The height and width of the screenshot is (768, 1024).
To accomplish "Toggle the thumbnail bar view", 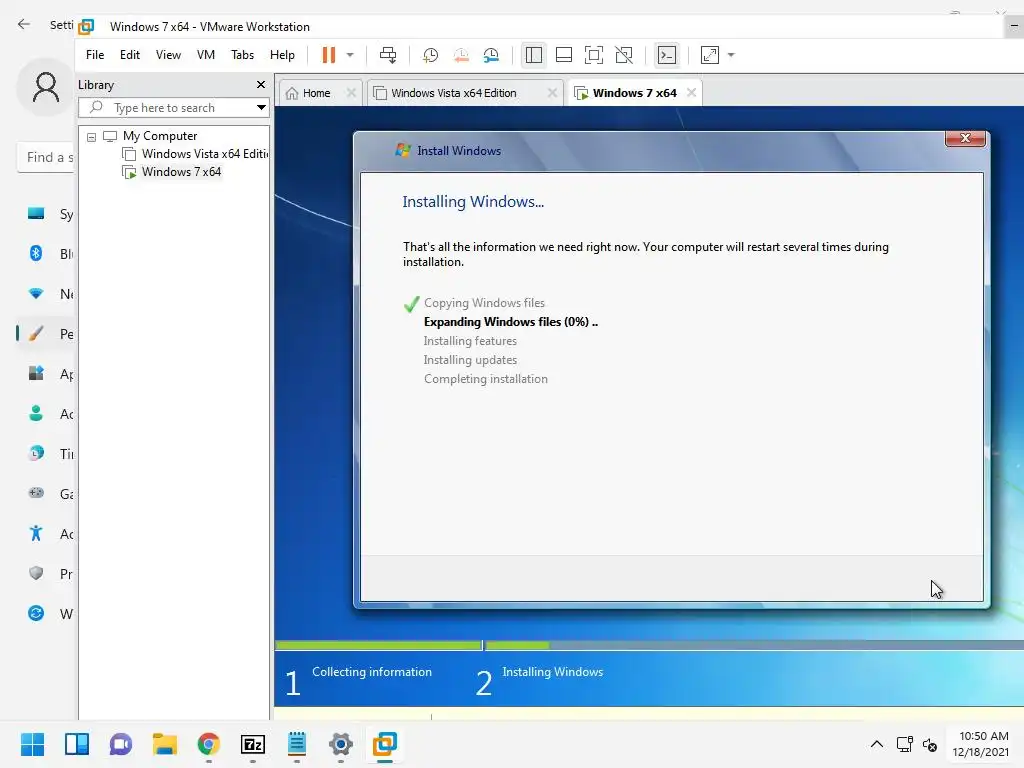I will 564,55.
